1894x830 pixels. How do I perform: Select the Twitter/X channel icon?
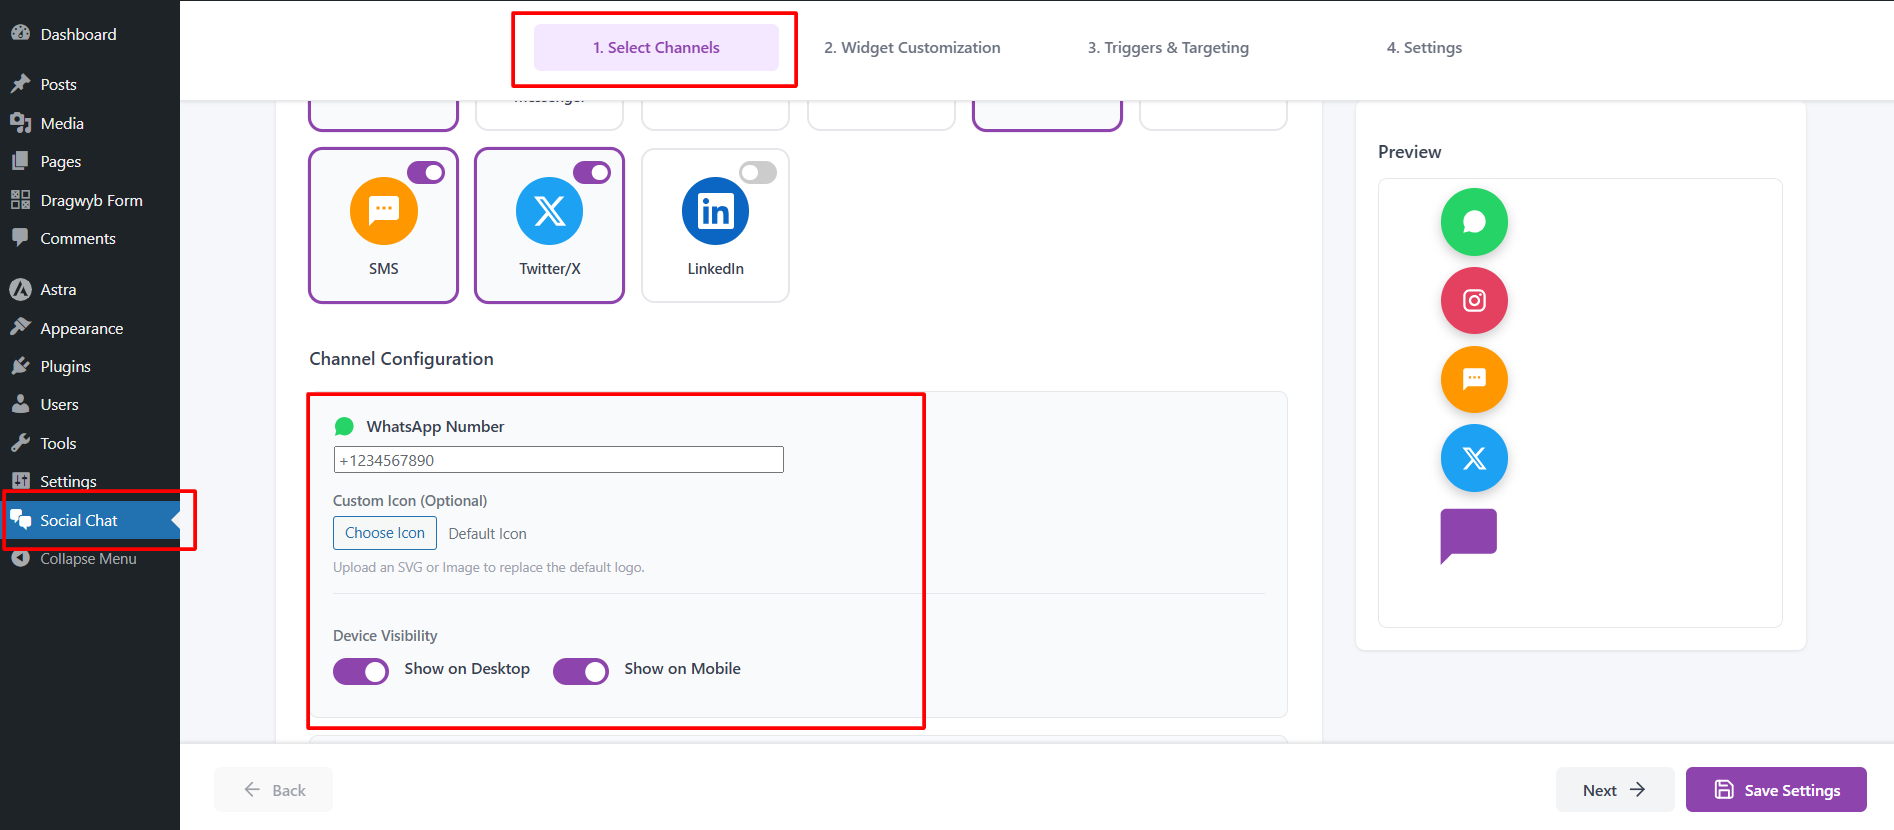[549, 212]
